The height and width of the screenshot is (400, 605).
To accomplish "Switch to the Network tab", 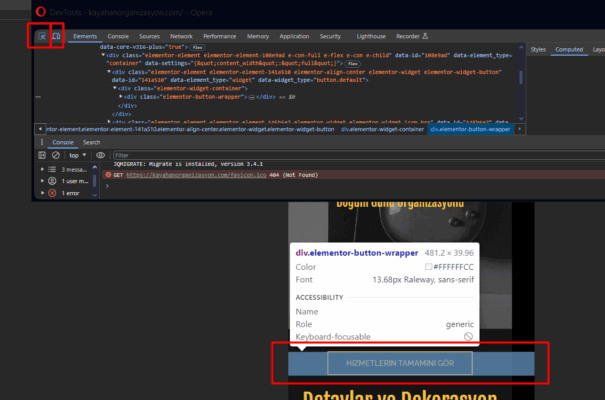I will point(181,36).
